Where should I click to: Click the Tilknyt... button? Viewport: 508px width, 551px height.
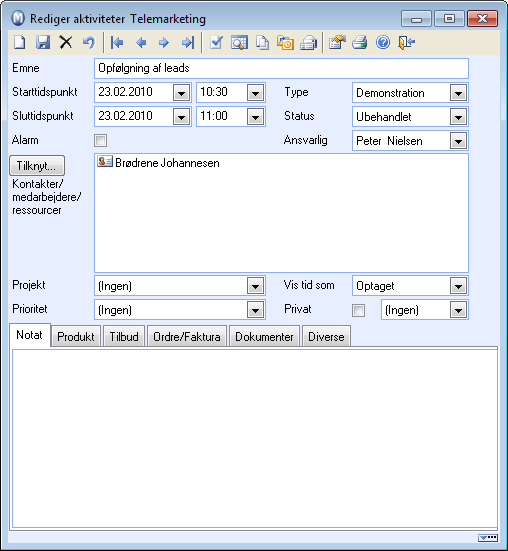tap(37, 166)
